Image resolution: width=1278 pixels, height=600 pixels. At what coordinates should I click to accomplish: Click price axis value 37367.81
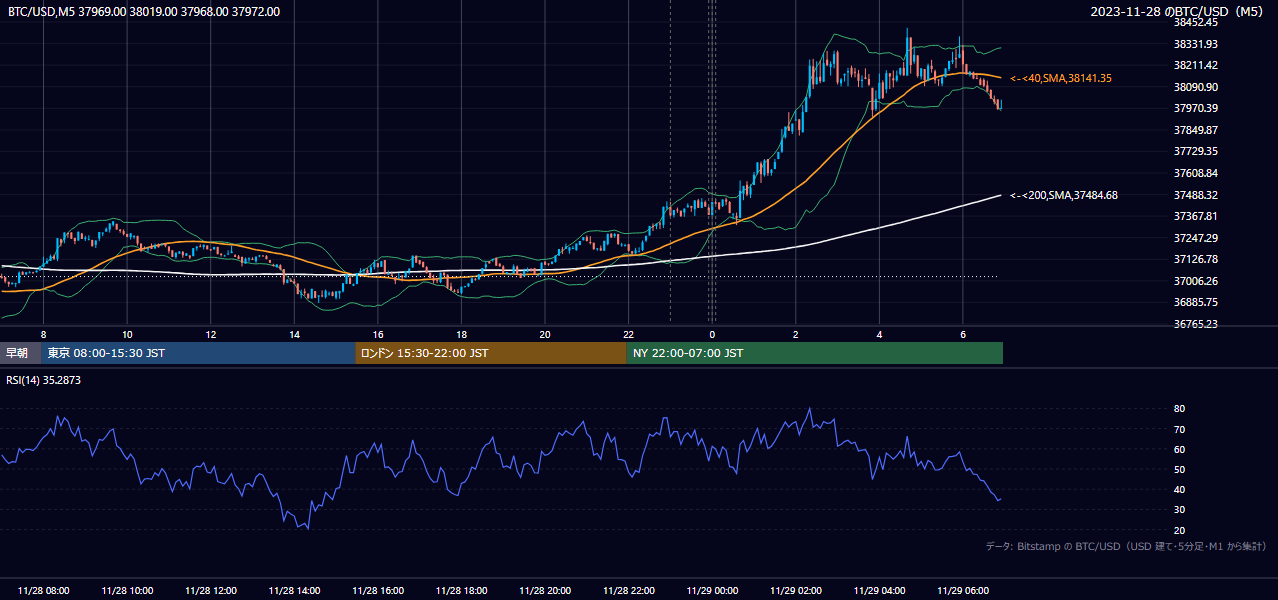click(1195, 216)
